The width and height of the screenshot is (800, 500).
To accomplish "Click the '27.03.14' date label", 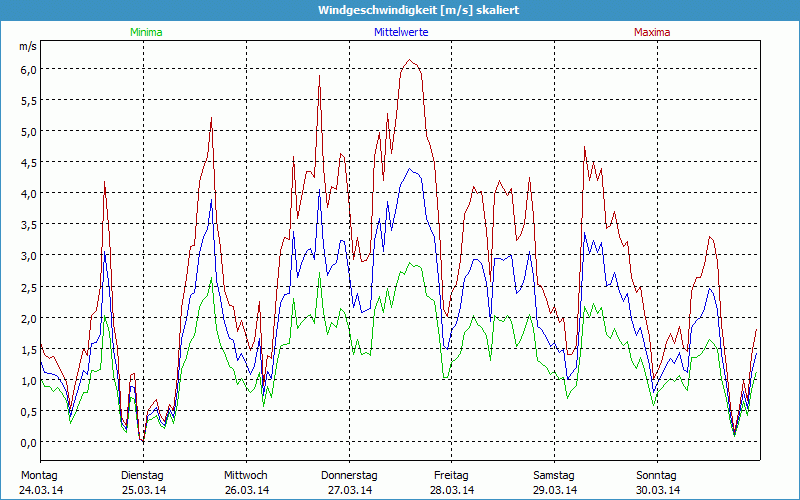I will (x=349, y=490).
